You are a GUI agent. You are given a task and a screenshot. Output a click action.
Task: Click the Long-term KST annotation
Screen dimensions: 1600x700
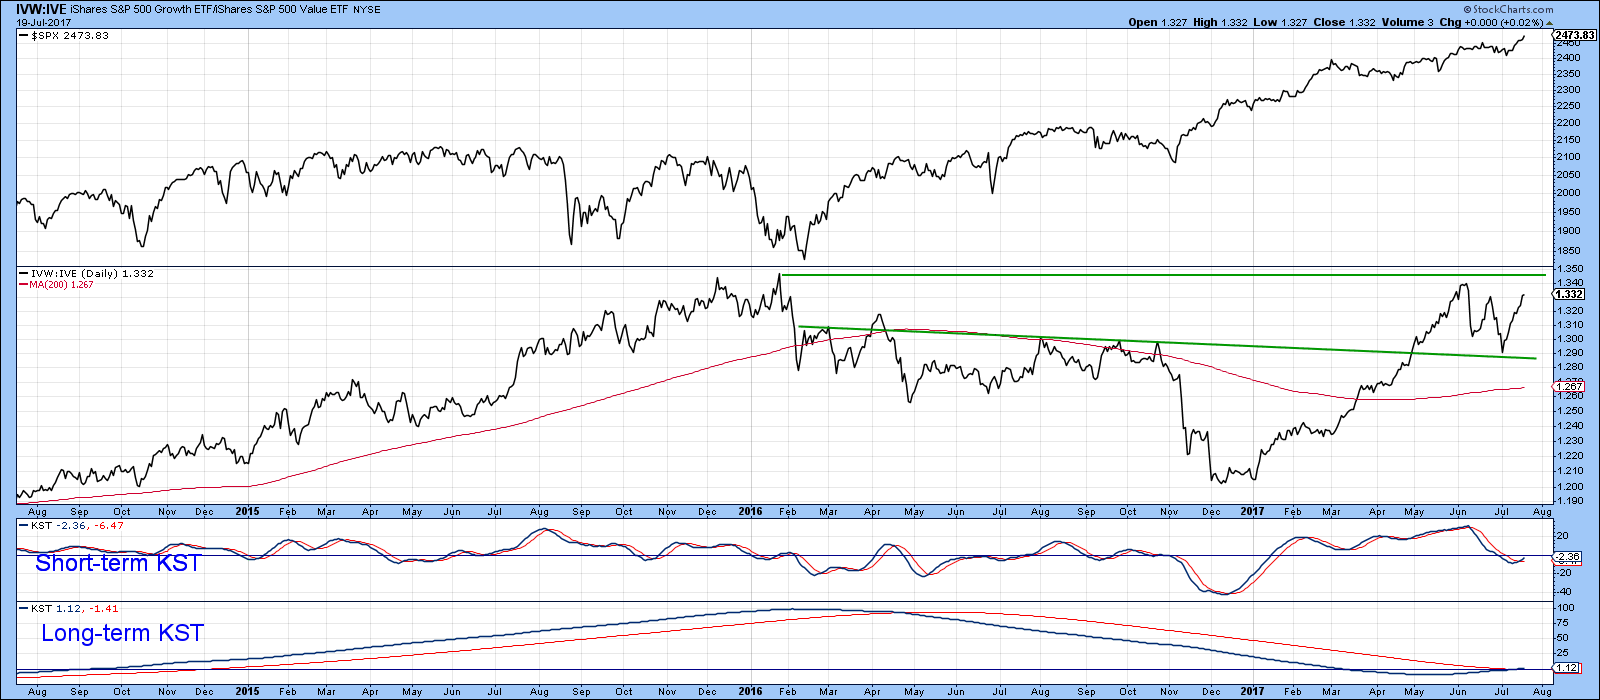point(122,633)
